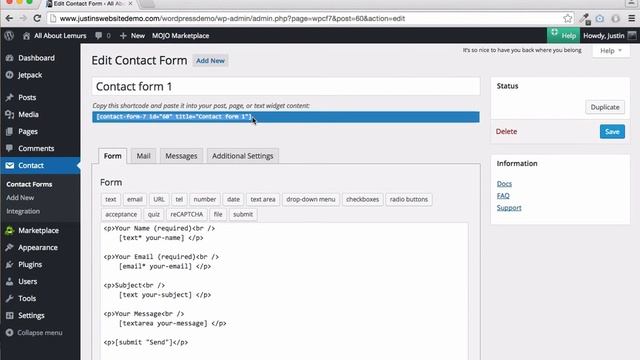640x360 pixels.
Task: Open Pages menu in sidebar
Action: click(28, 131)
